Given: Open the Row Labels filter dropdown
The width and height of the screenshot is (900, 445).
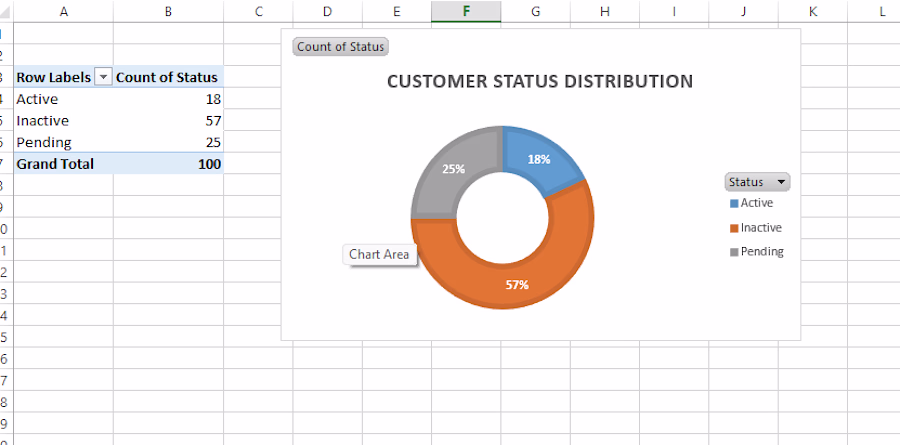Looking at the screenshot, I should [x=103, y=78].
